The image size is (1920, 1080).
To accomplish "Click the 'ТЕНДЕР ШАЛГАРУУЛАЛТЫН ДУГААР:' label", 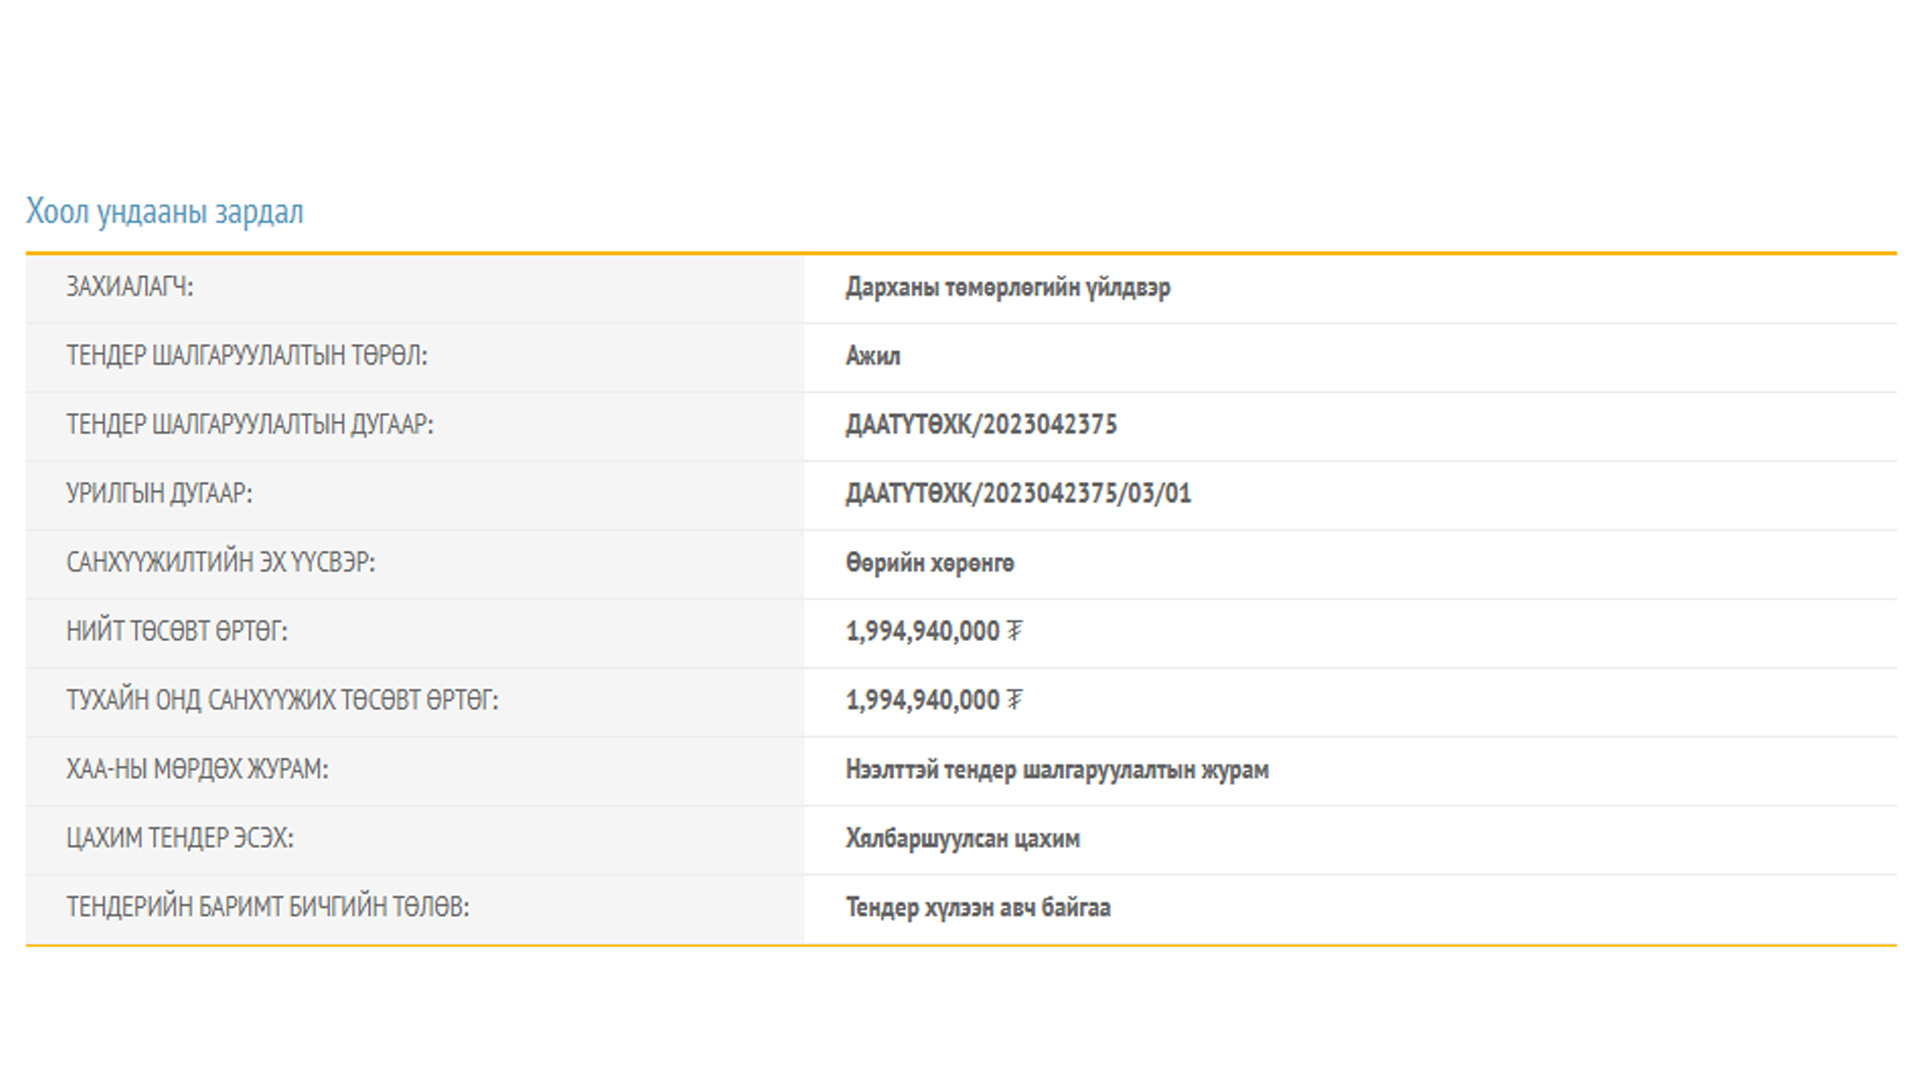I will pyautogui.click(x=249, y=425).
